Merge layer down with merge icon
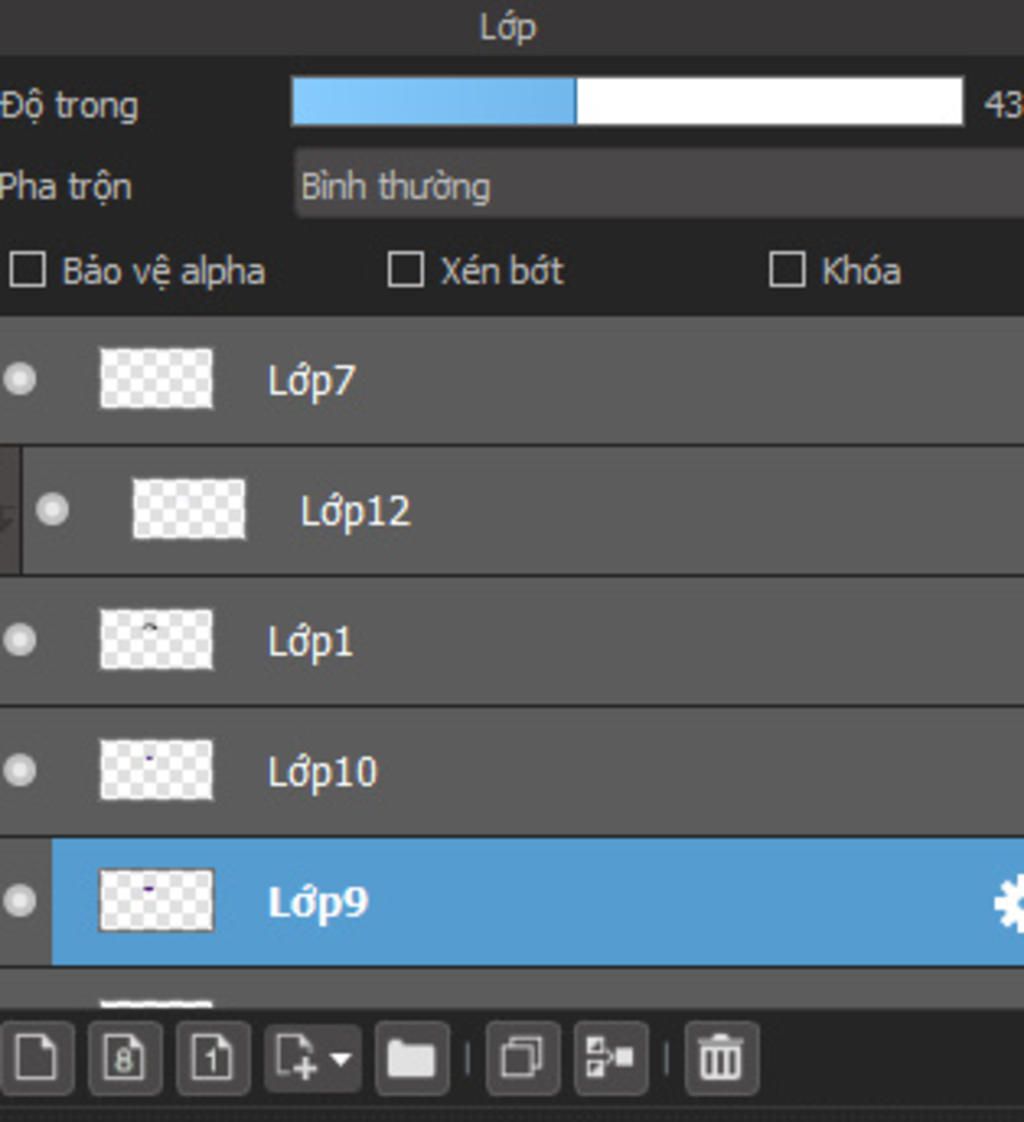 [x=610, y=1058]
